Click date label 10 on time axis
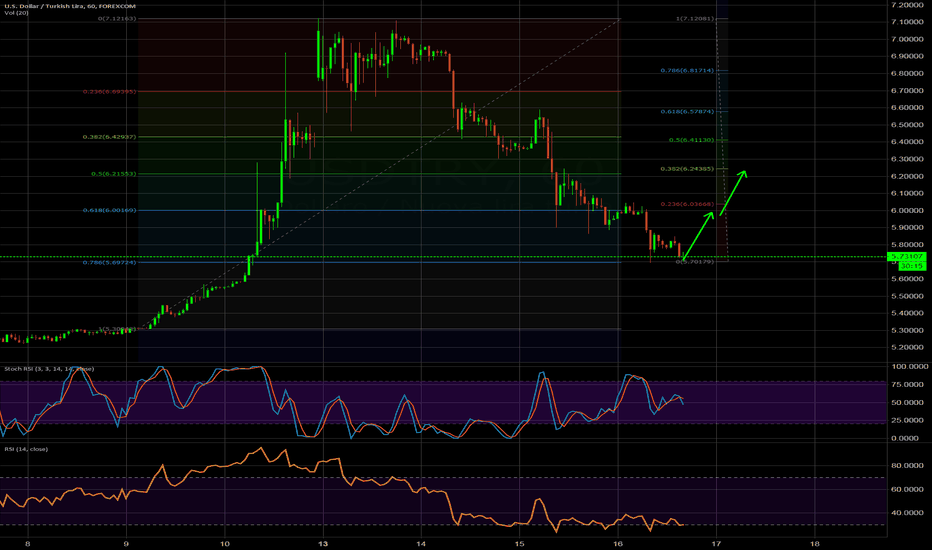The height and width of the screenshot is (550, 932). click(x=225, y=543)
